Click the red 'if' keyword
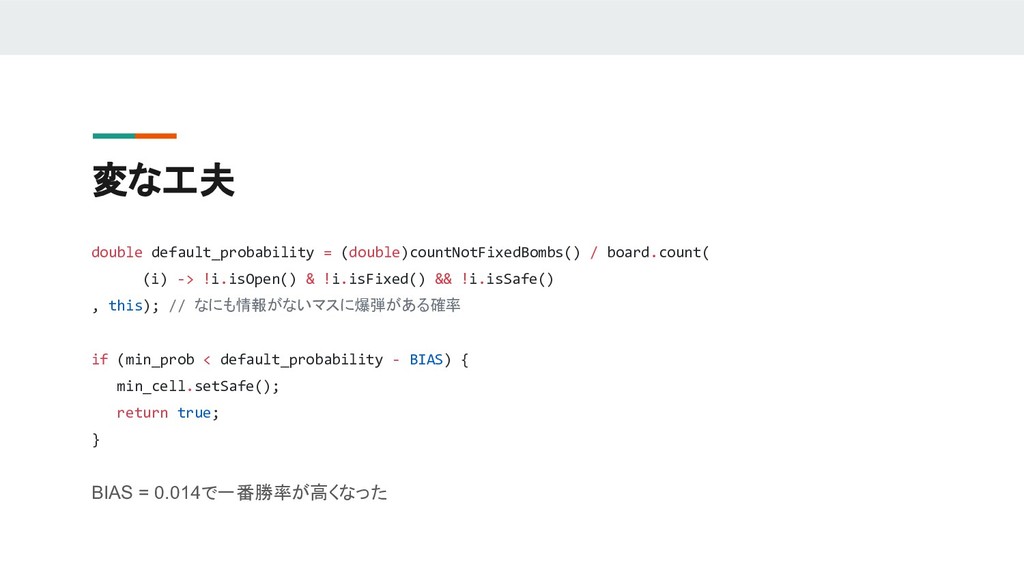 tap(100, 360)
